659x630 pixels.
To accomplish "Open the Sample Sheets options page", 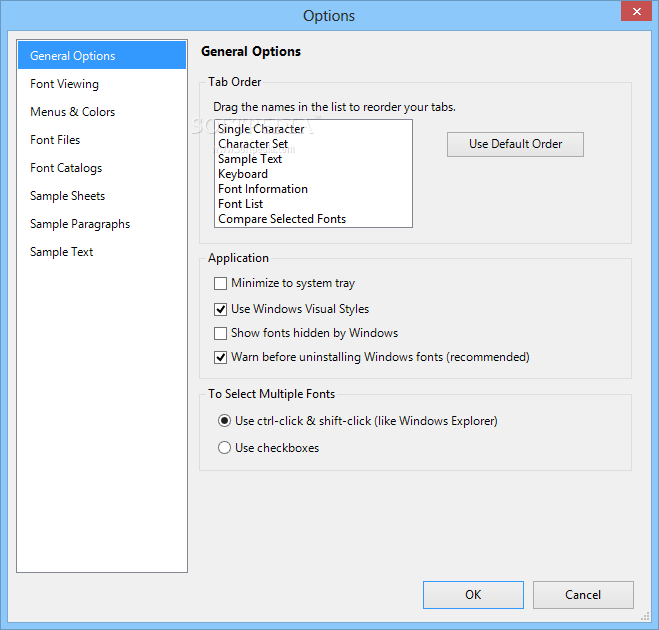I will [102, 196].
